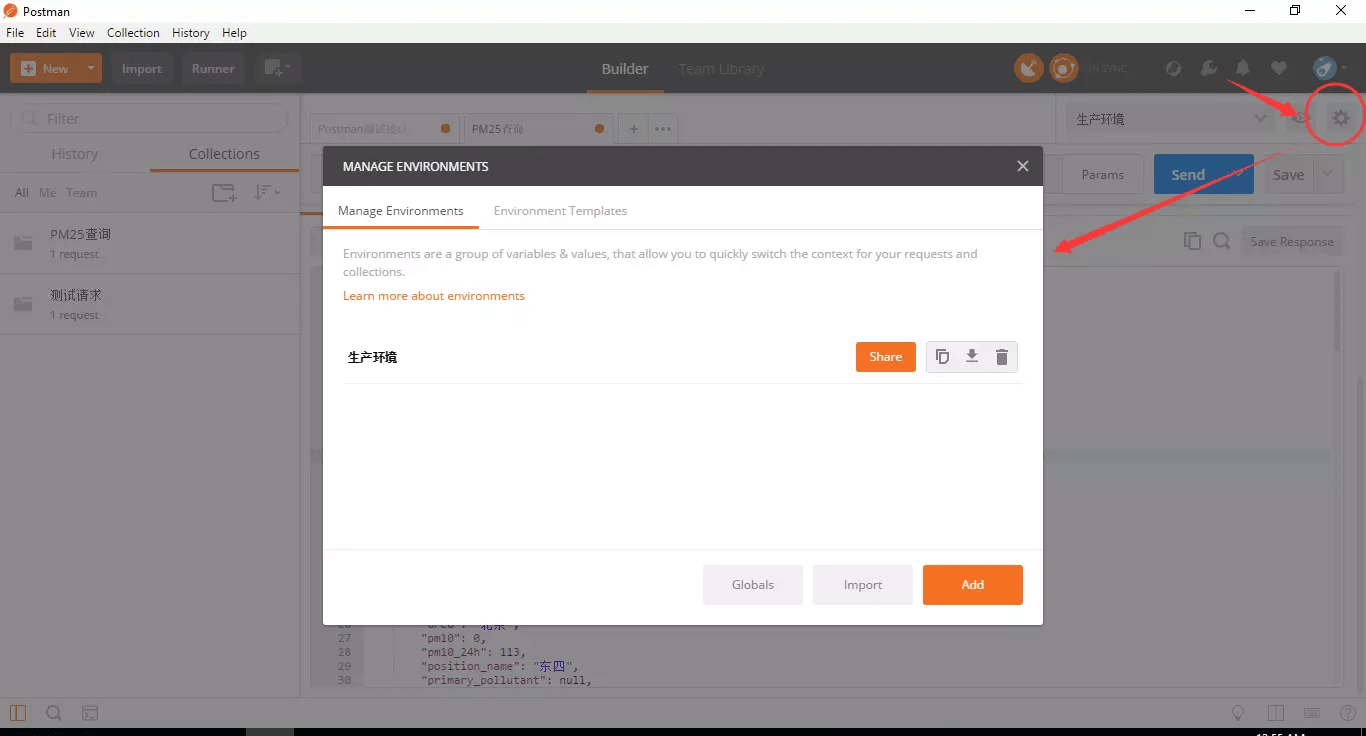Open Globals from the dialog

coord(753,585)
